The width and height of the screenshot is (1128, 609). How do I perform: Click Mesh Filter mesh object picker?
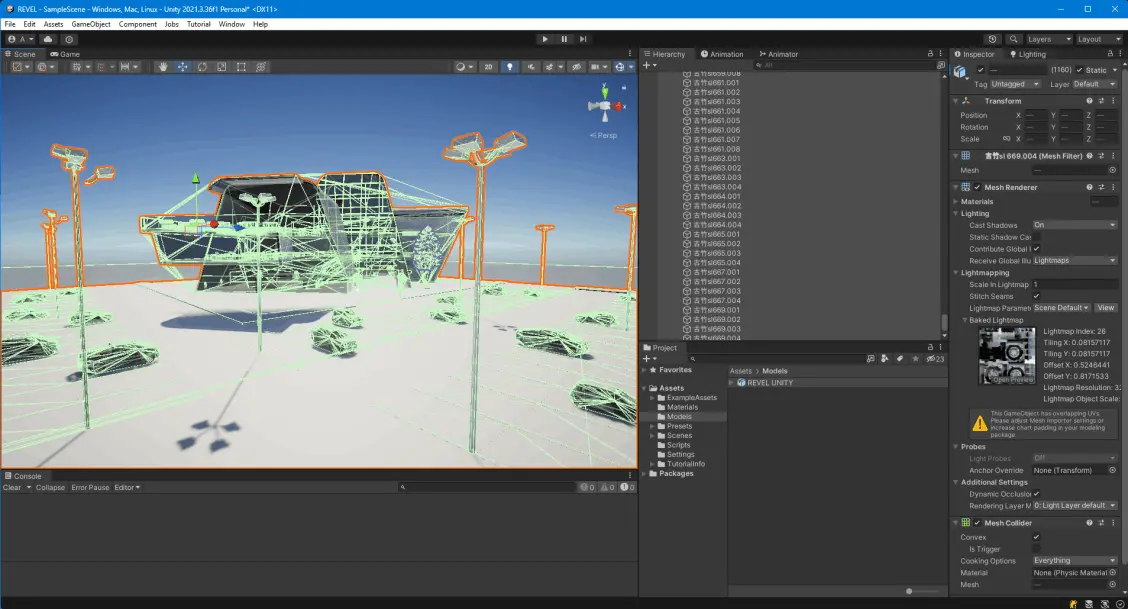(1112, 170)
